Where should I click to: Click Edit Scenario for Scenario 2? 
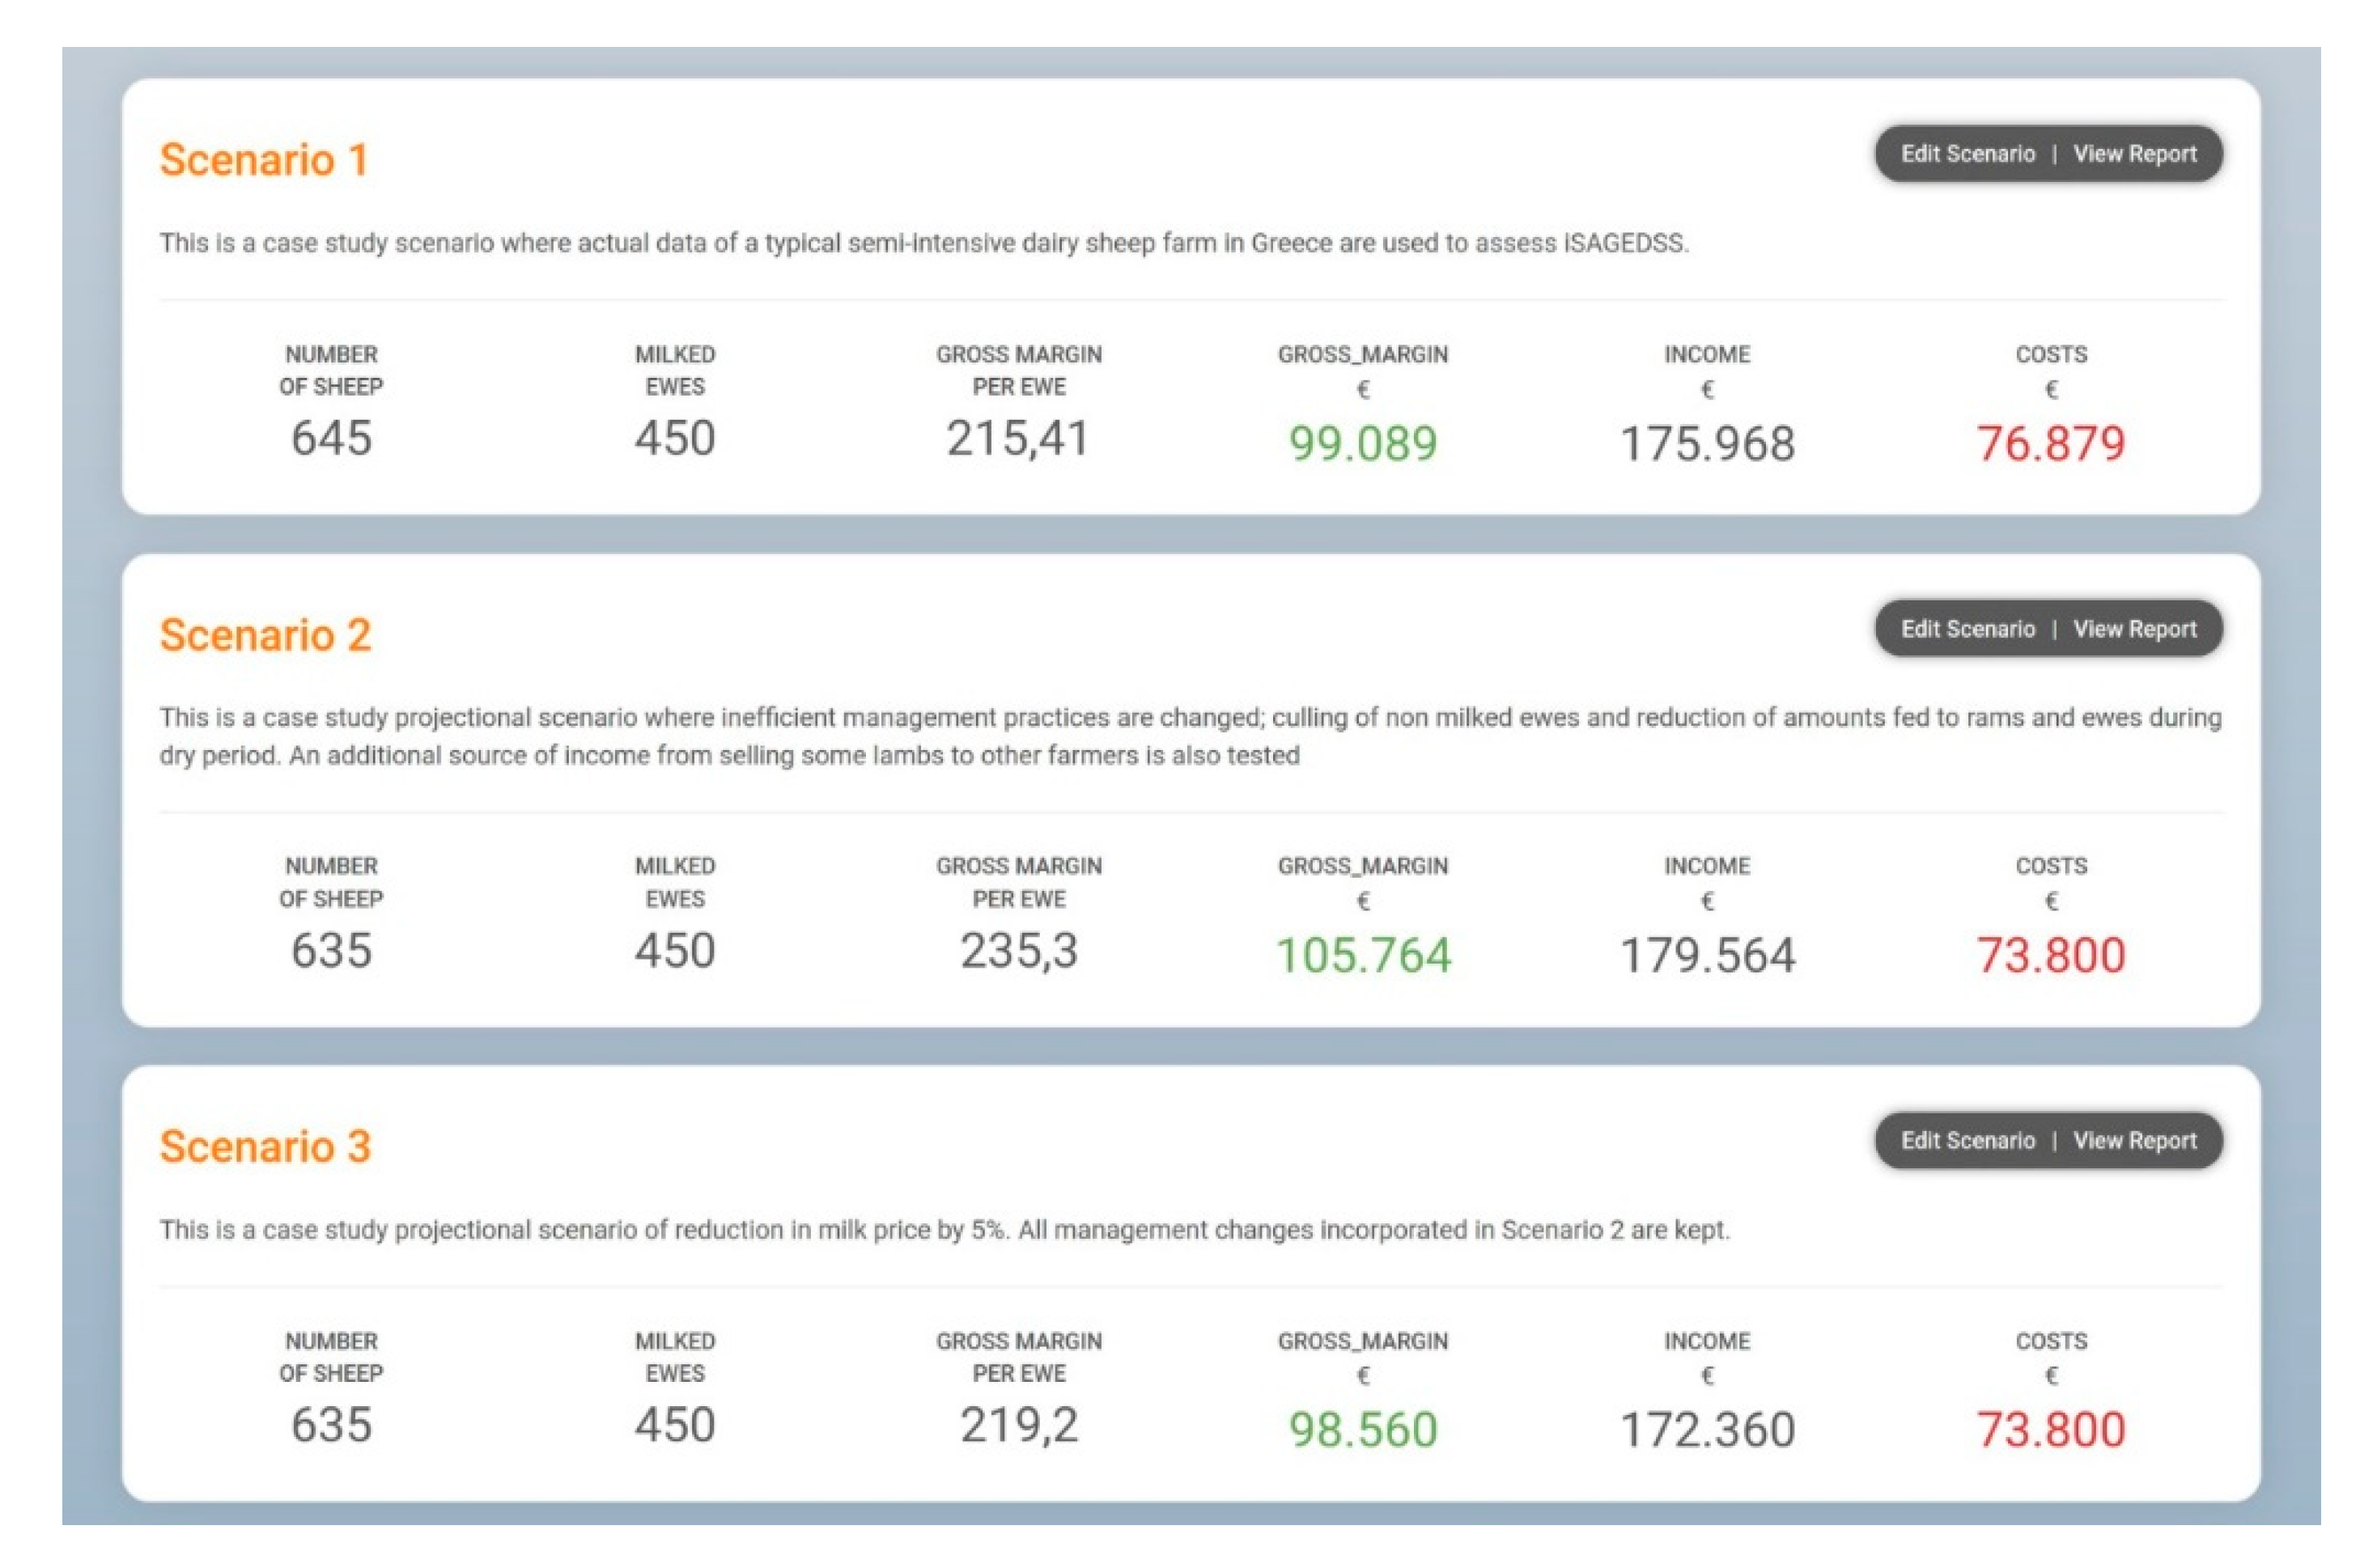tap(1967, 629)
